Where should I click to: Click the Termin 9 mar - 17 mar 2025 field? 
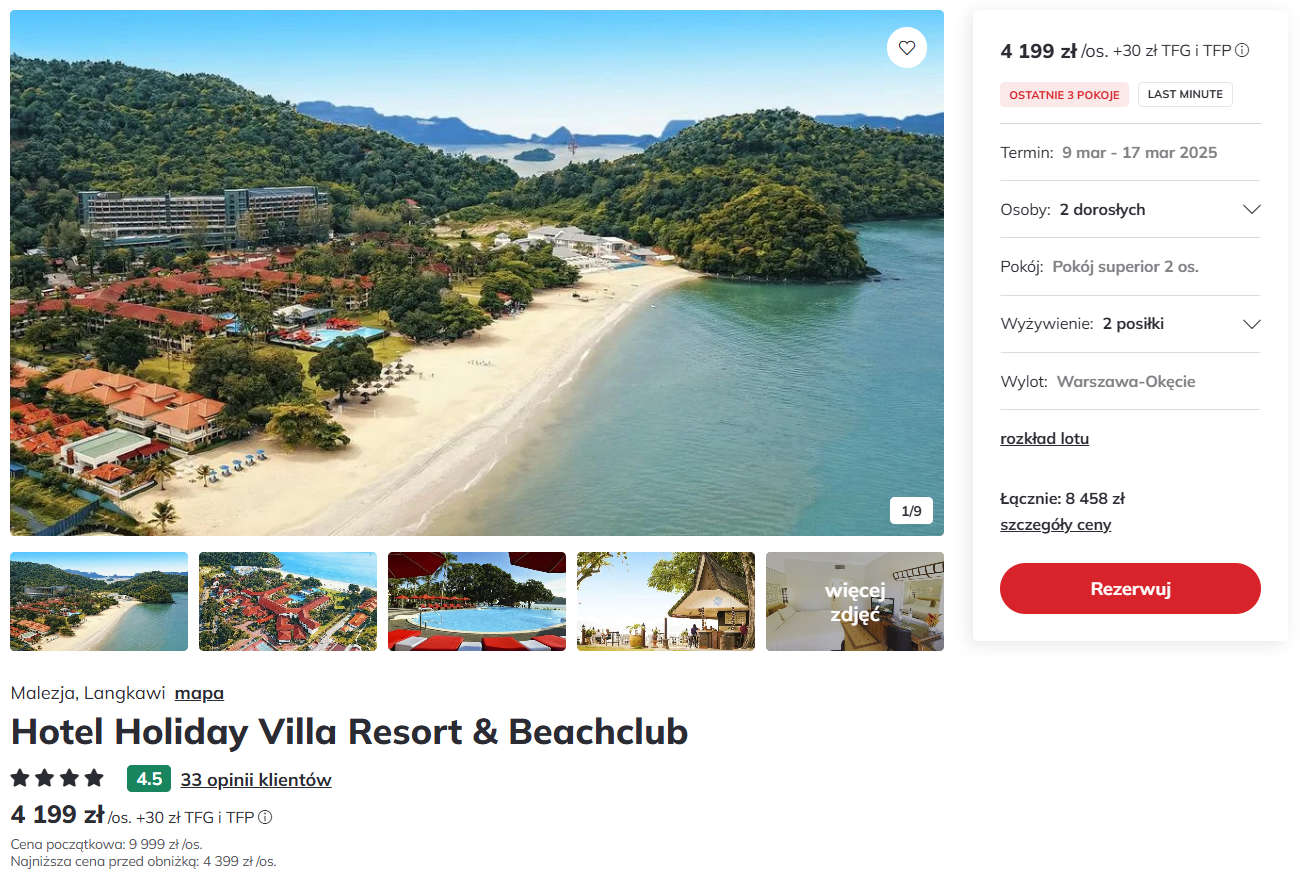[1130, 152]
